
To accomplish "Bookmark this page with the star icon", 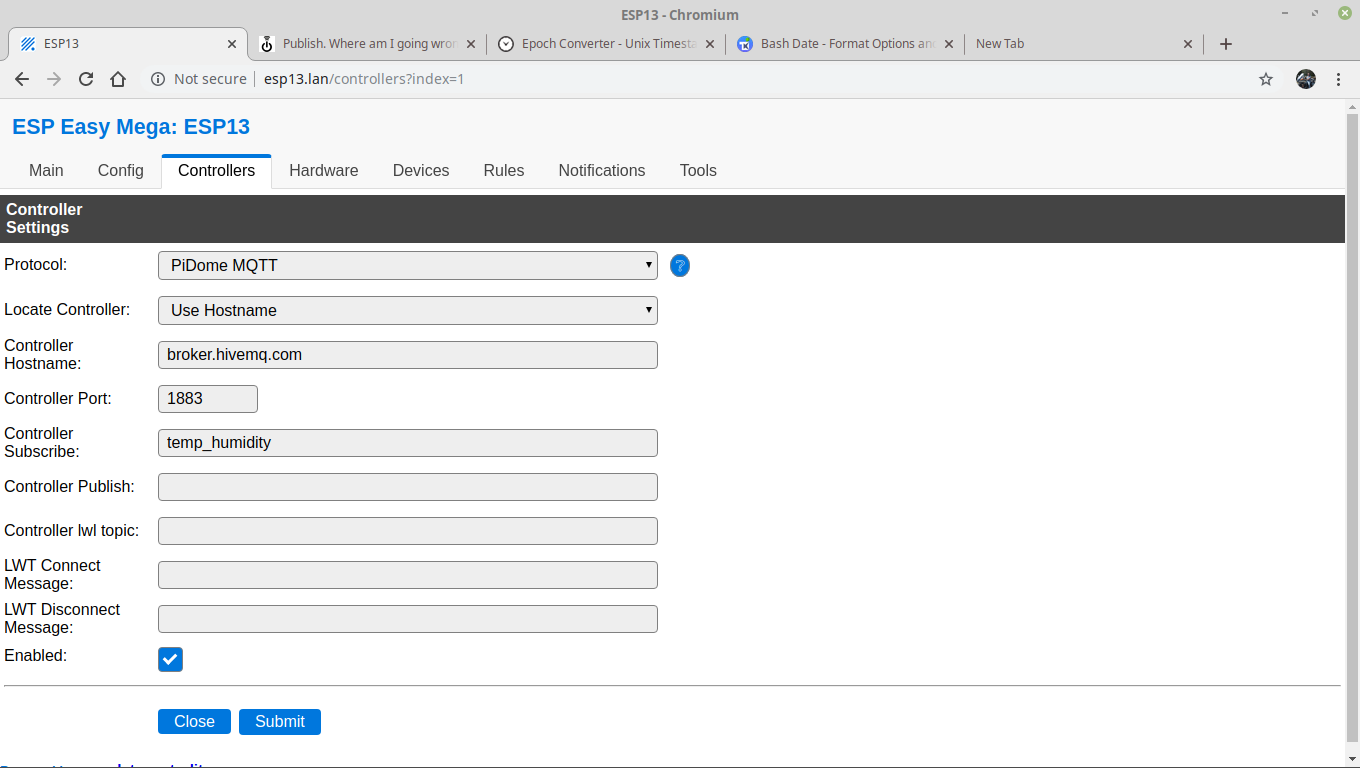I will pyautogui.click(x=1266, y=79).
